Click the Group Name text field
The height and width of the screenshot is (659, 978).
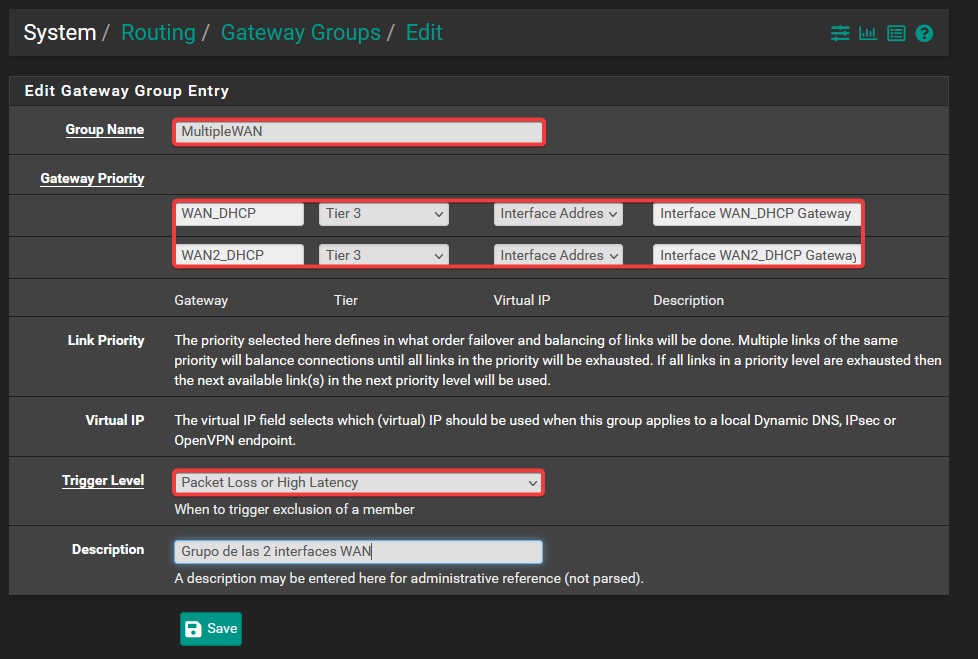[x=358, y=131]
